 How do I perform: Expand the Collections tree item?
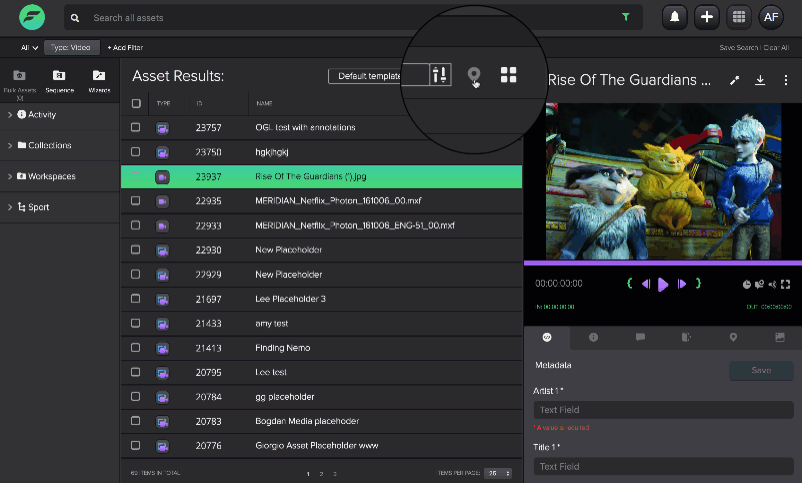(x=10, y=146)
